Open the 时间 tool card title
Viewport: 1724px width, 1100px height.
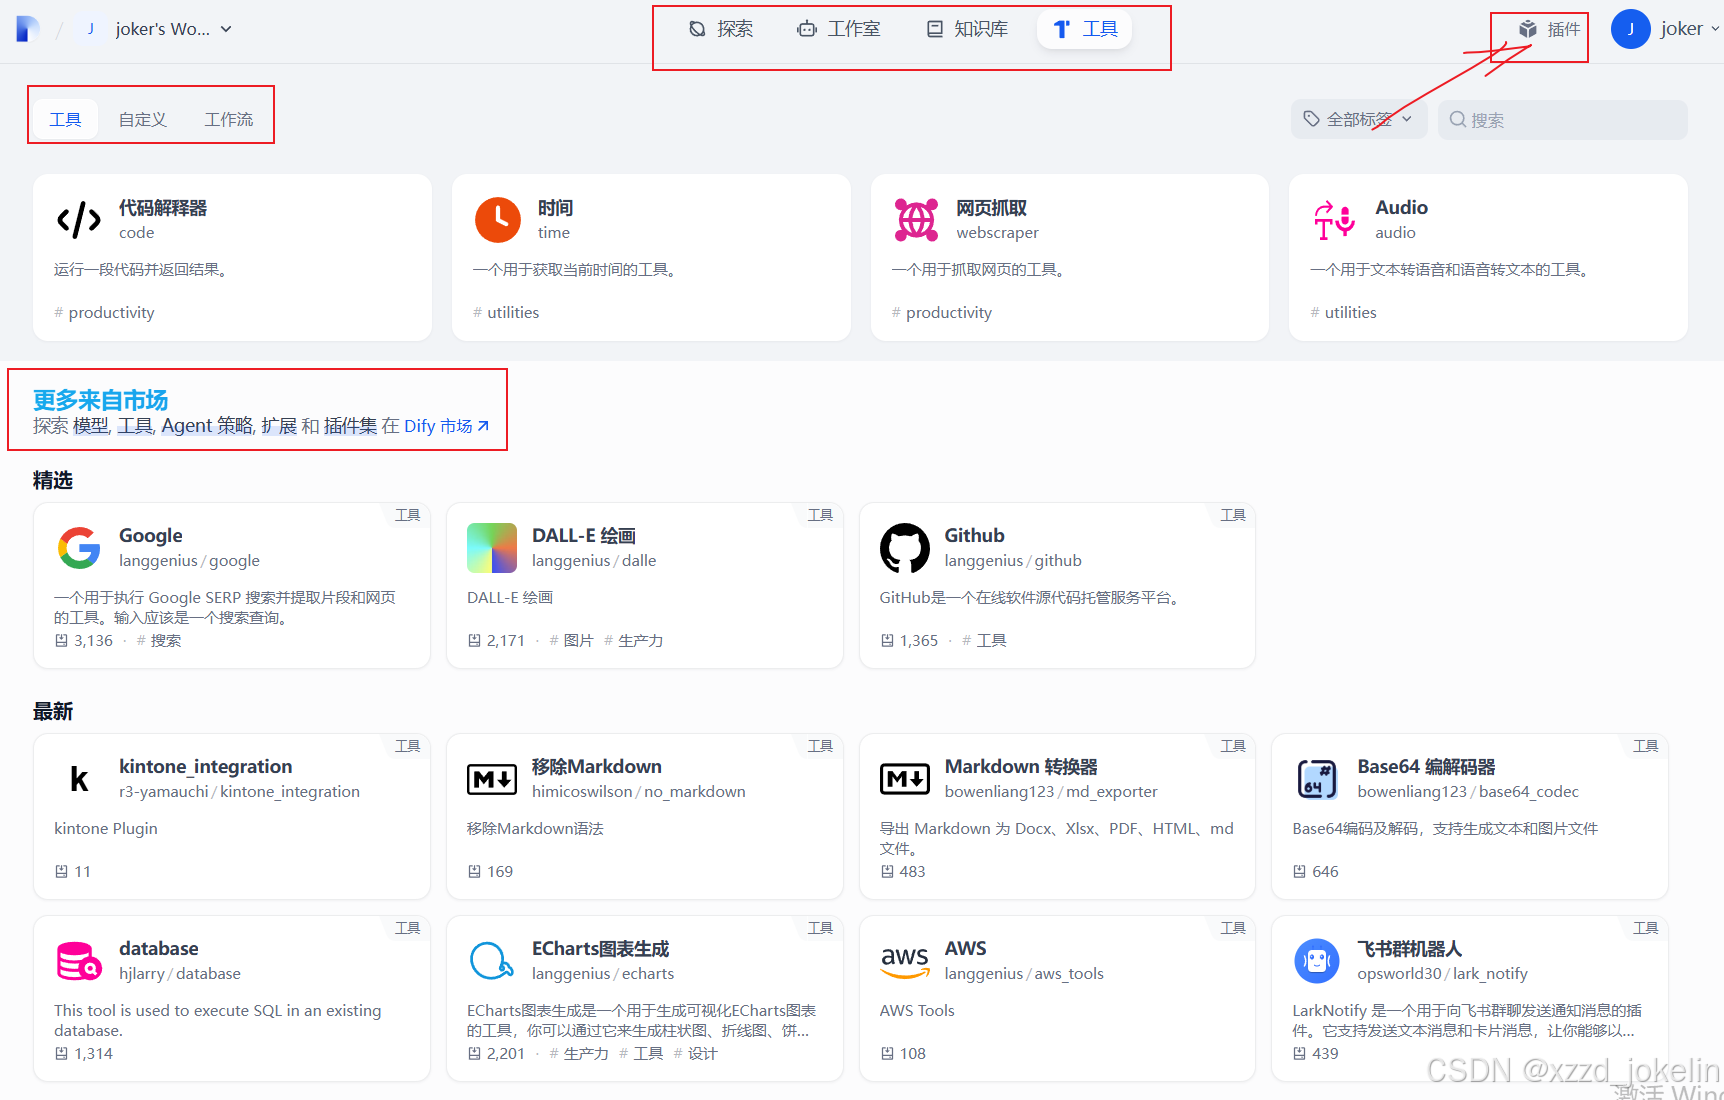click(555, 207)
